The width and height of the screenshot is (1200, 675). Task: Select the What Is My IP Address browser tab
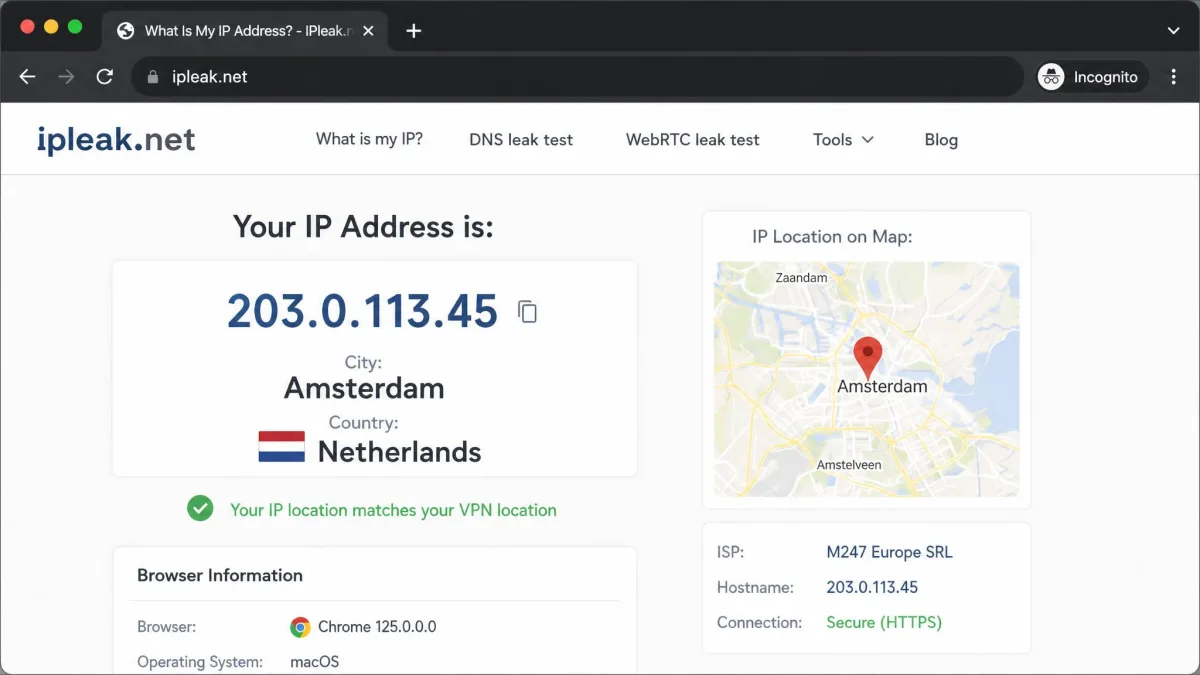244,31
